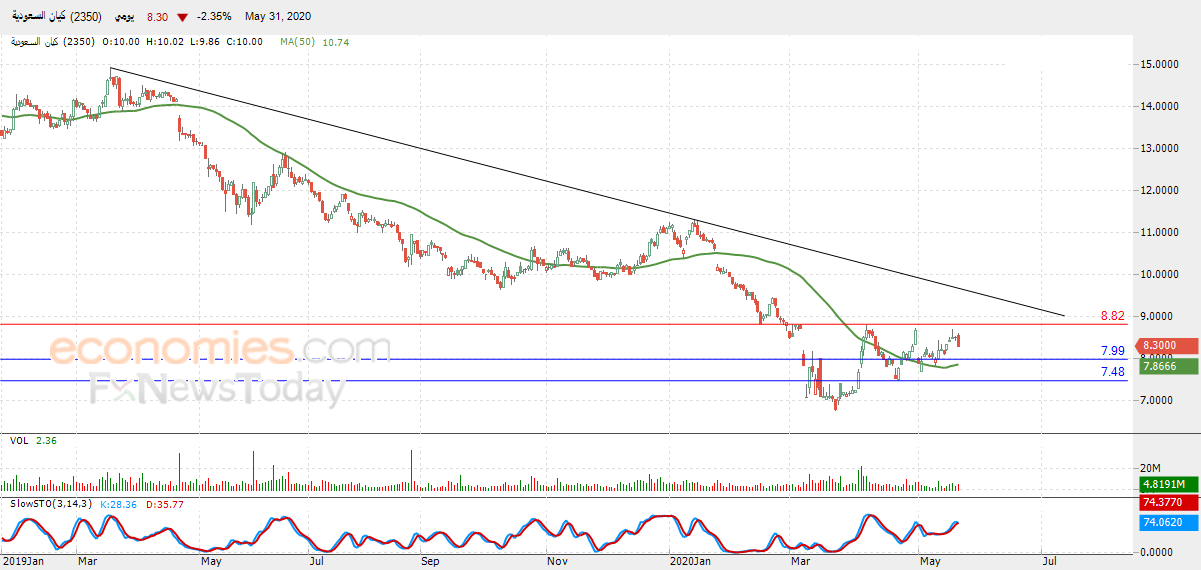The image size is (1201, 570).
Task: Click the 14.0000 price axis label
Action: pyautogui.click(x=1159, y=106)
